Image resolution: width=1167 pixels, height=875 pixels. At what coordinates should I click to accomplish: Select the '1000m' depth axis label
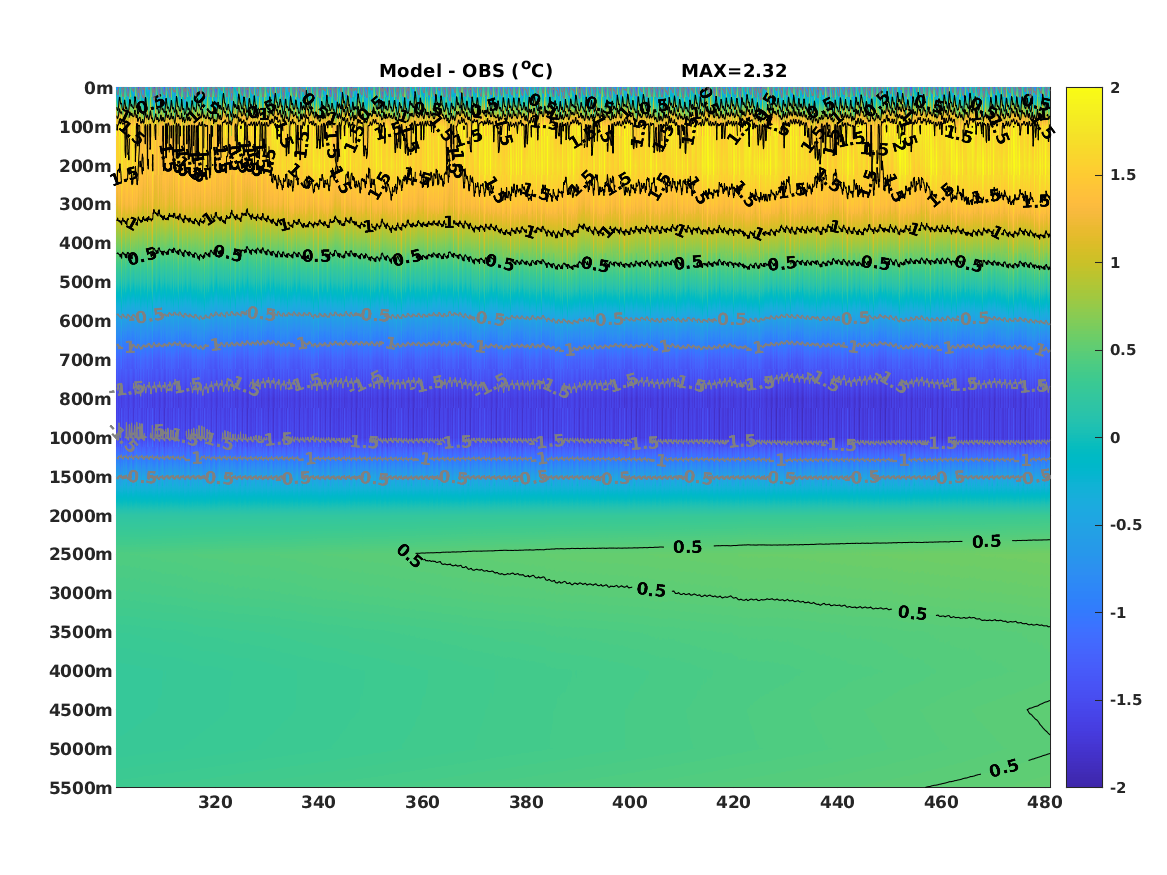pos(81,438)
